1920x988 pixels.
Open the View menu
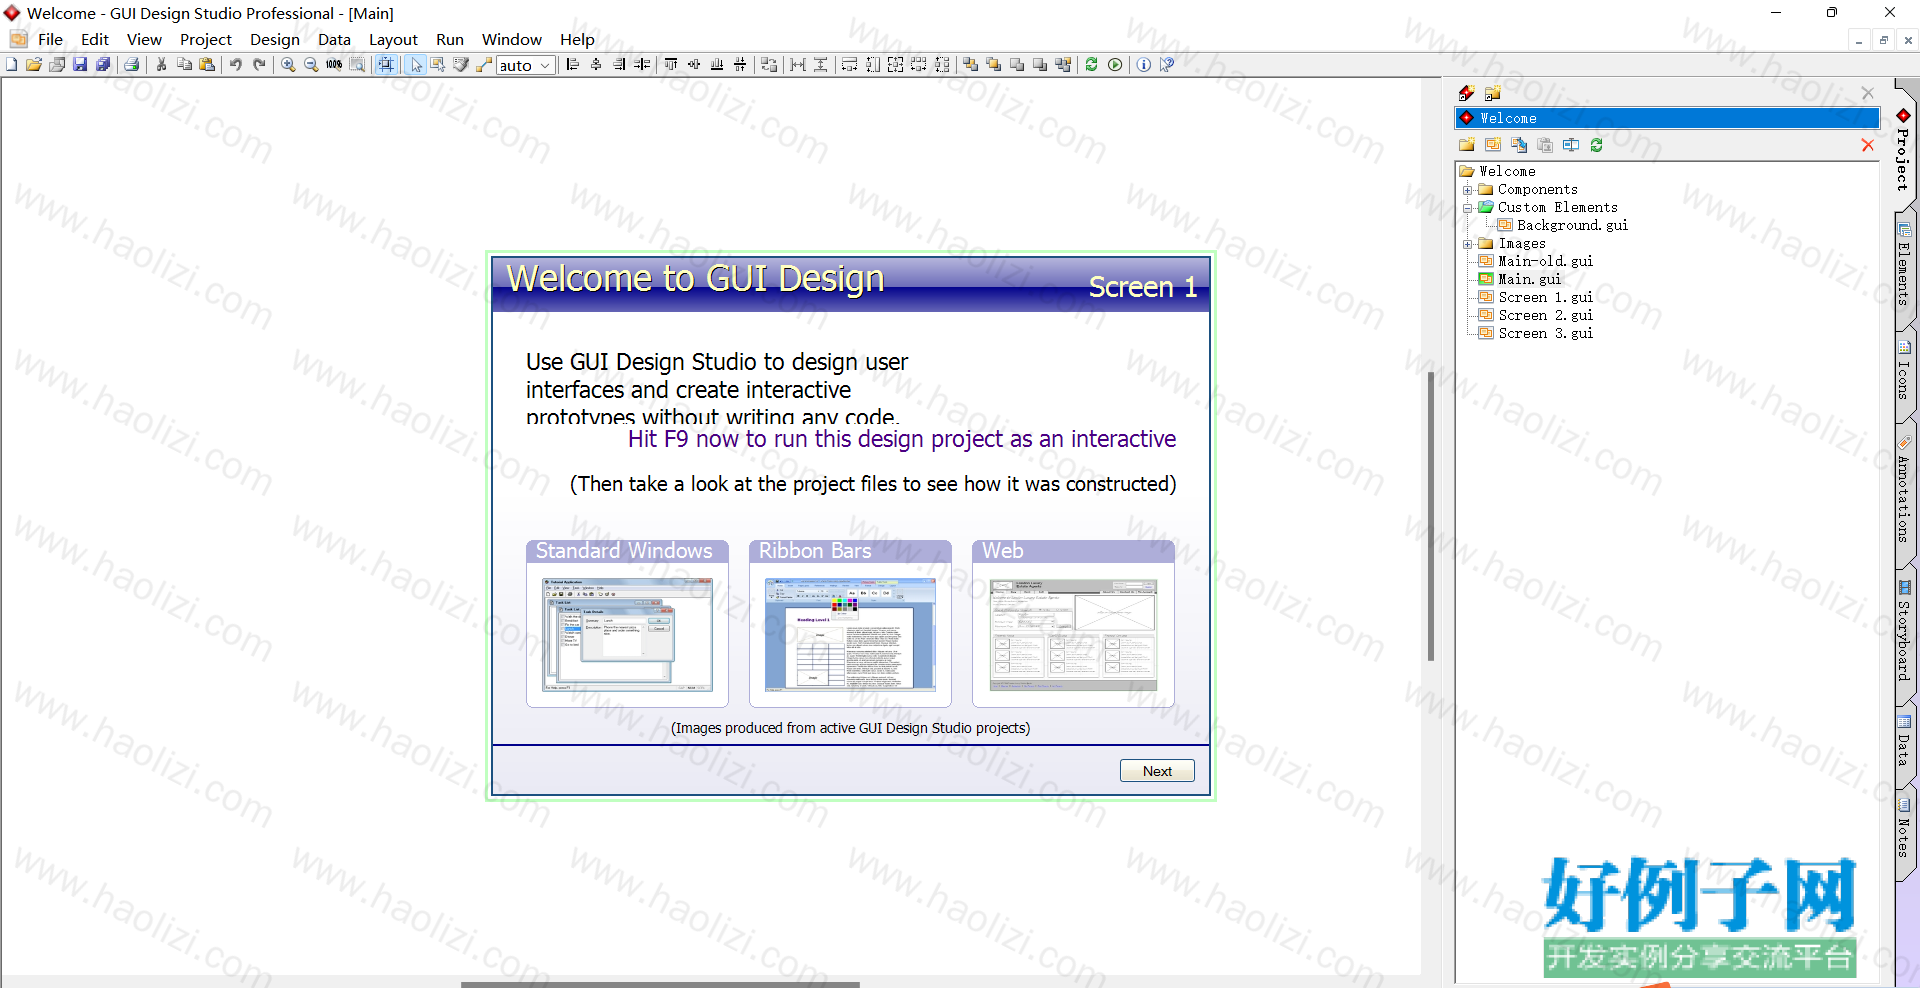pos(144,39)
